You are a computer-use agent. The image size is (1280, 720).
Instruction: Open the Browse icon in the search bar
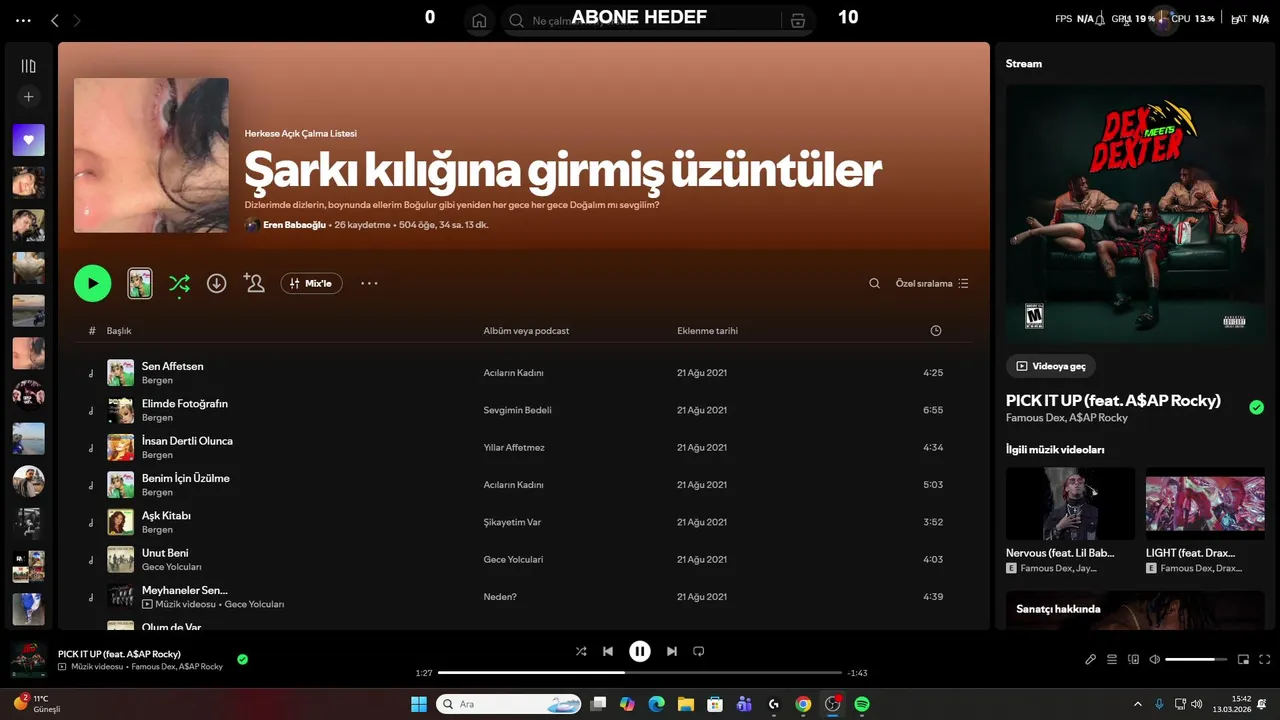pos(797,20)
